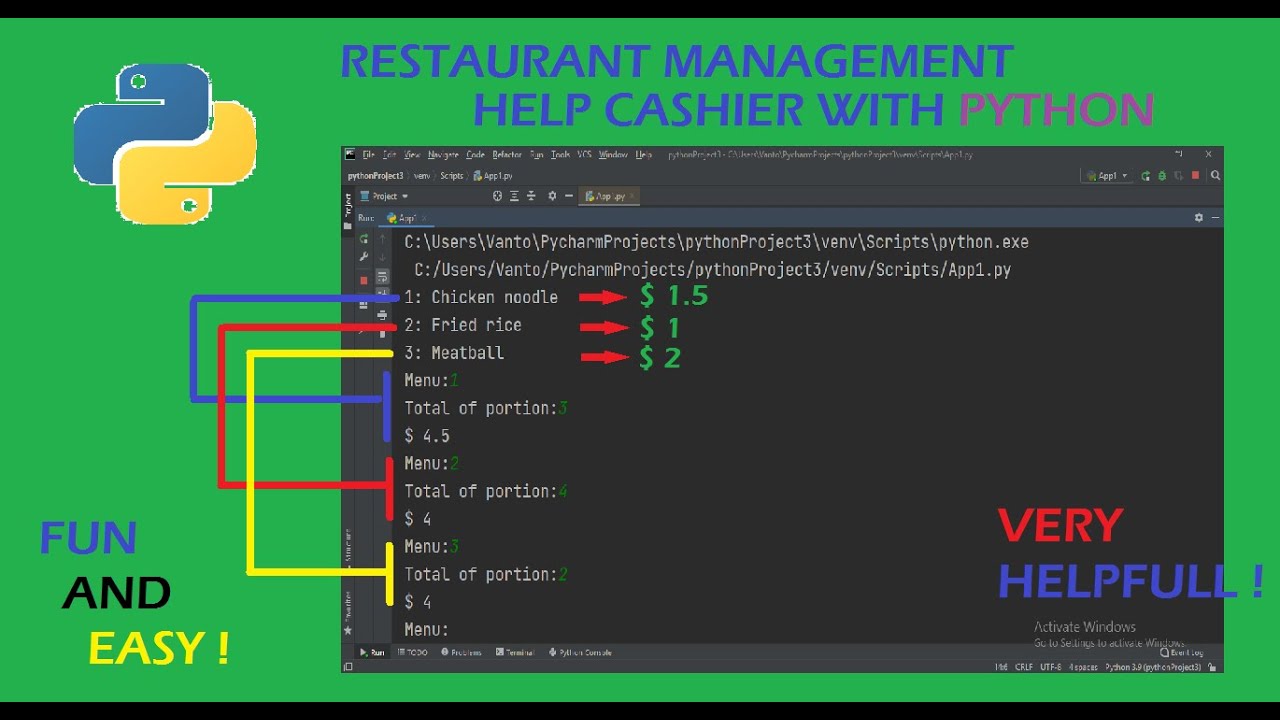This screenshot has height=720, width=1280.
Task: Open the TODO tool window tab
Action: [x=412, y=652]
